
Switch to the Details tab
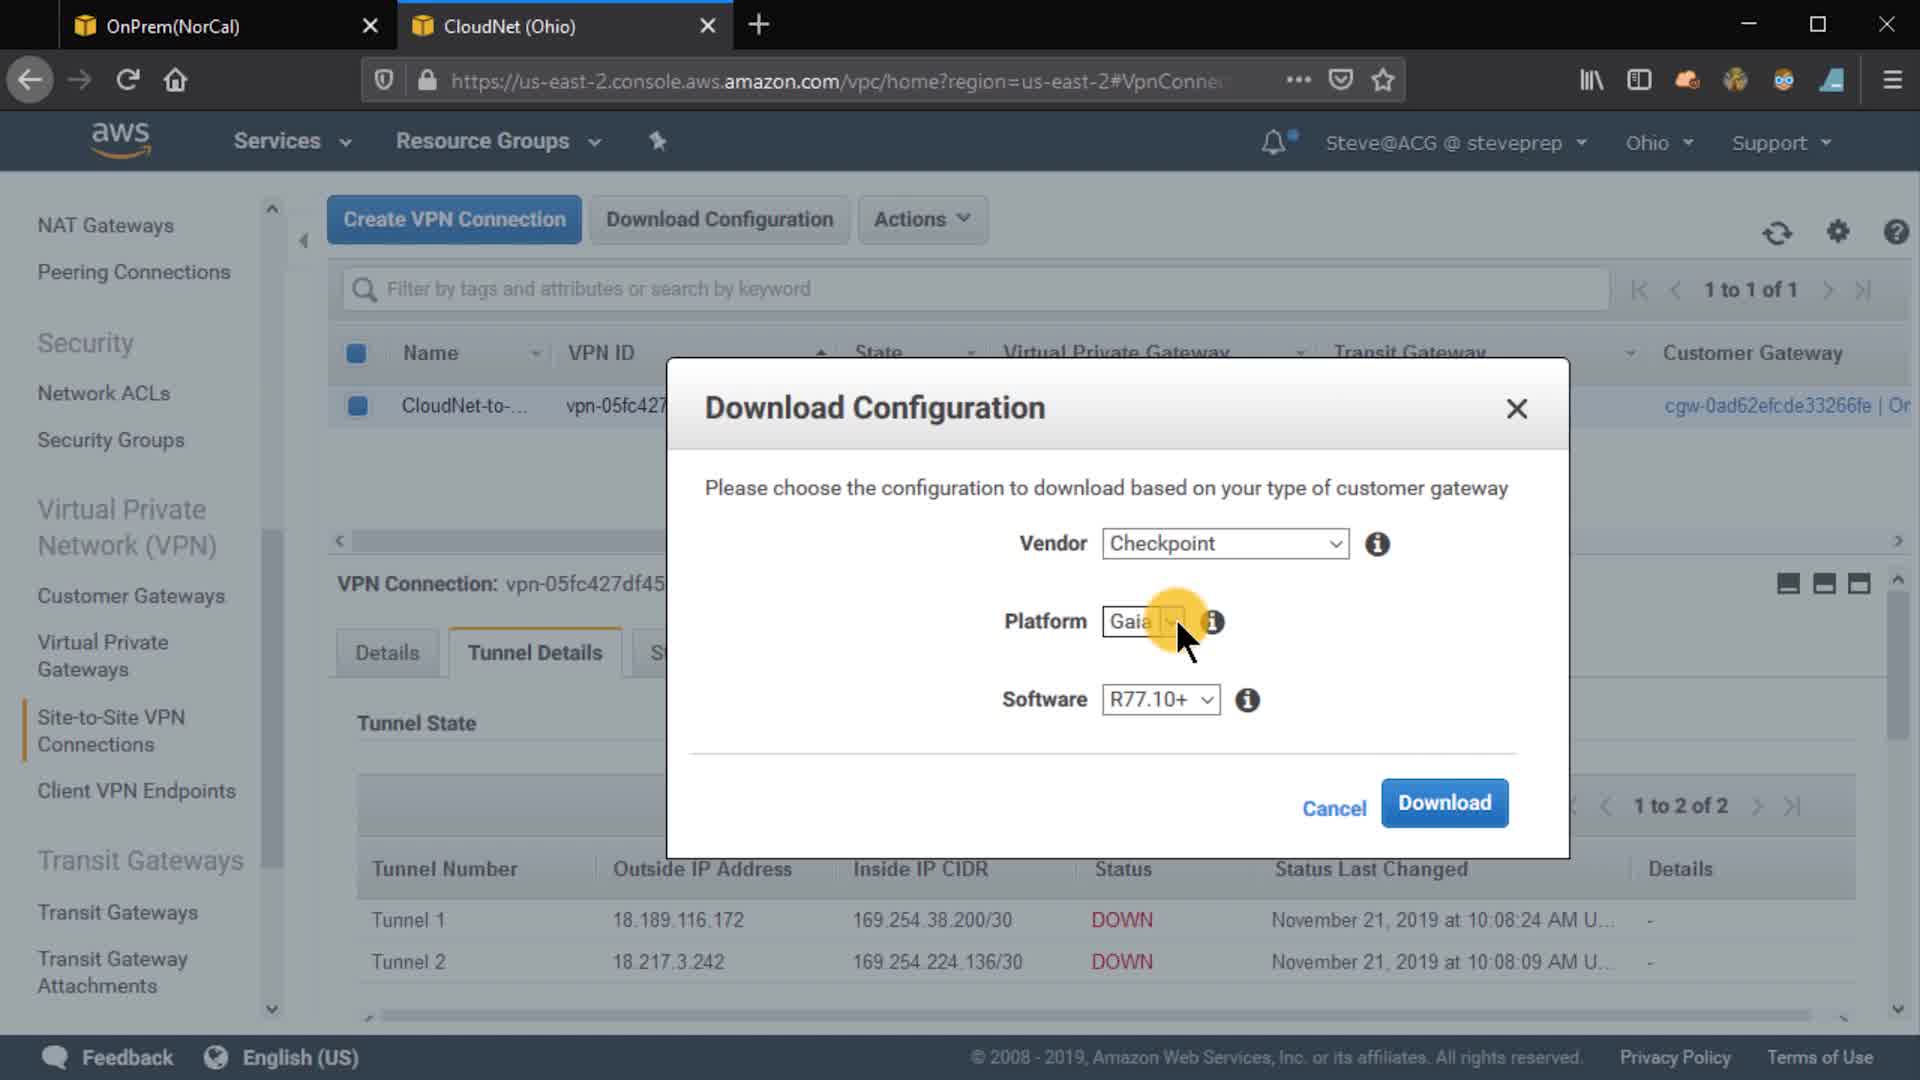(387, 653)
